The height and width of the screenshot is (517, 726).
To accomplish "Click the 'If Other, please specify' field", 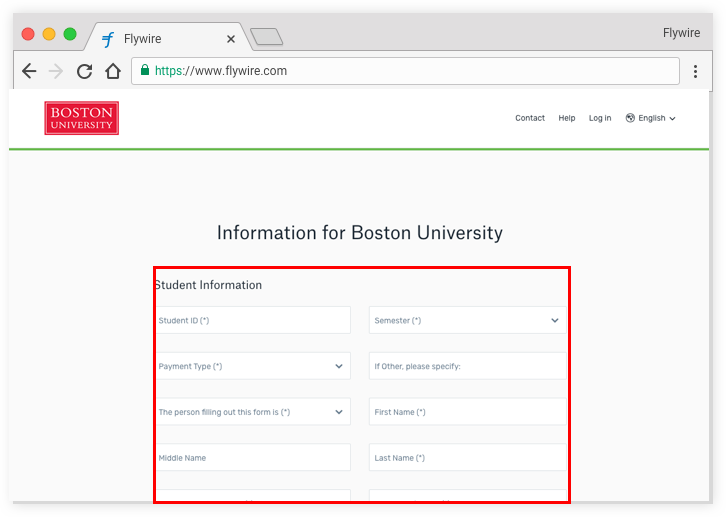I will [467, 366].
